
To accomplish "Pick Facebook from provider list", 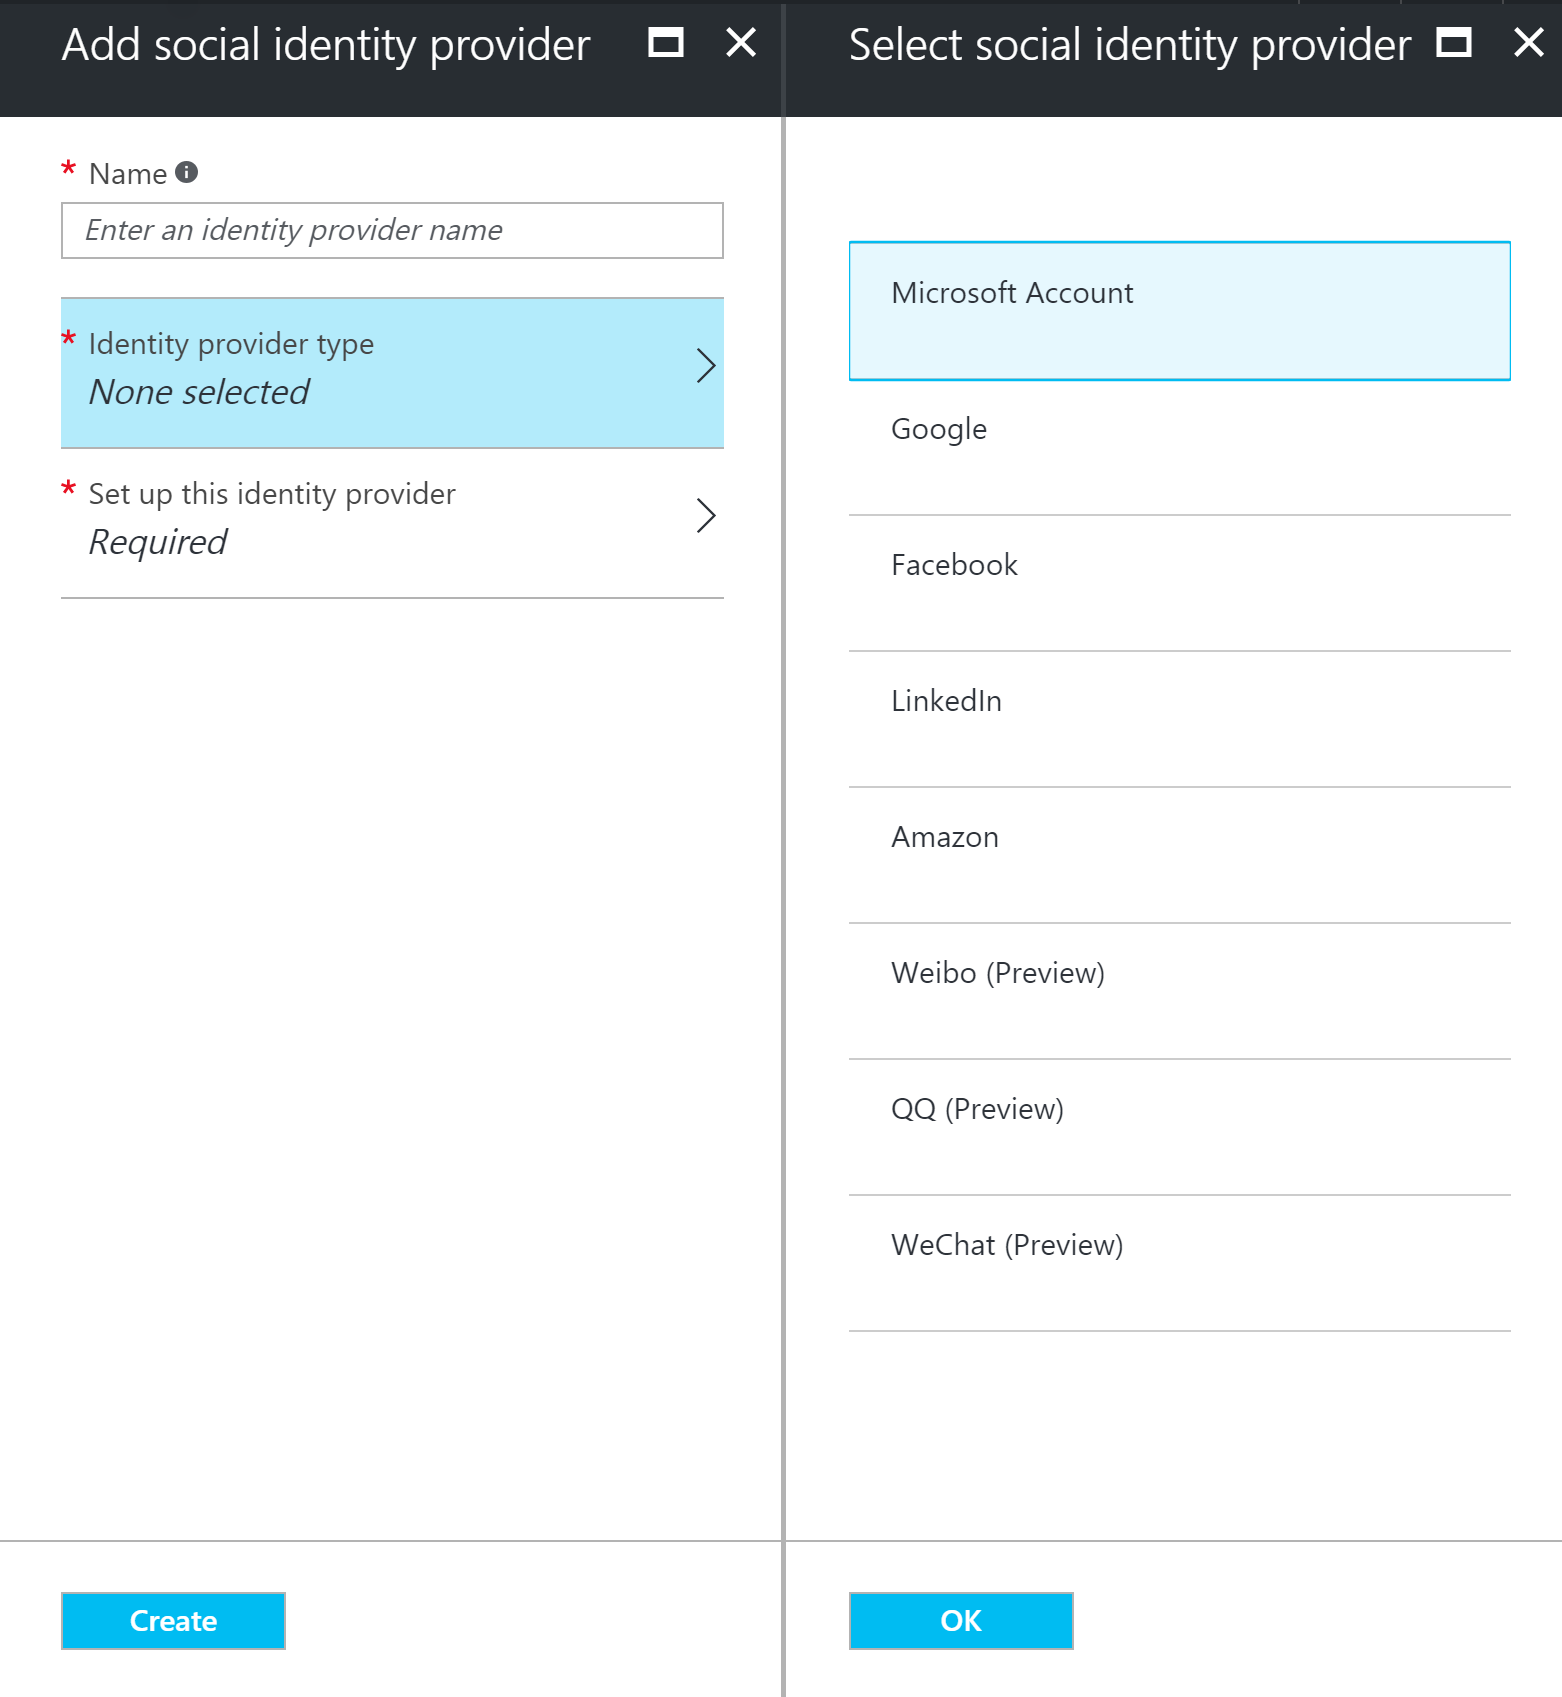I will pos(1179,584).
